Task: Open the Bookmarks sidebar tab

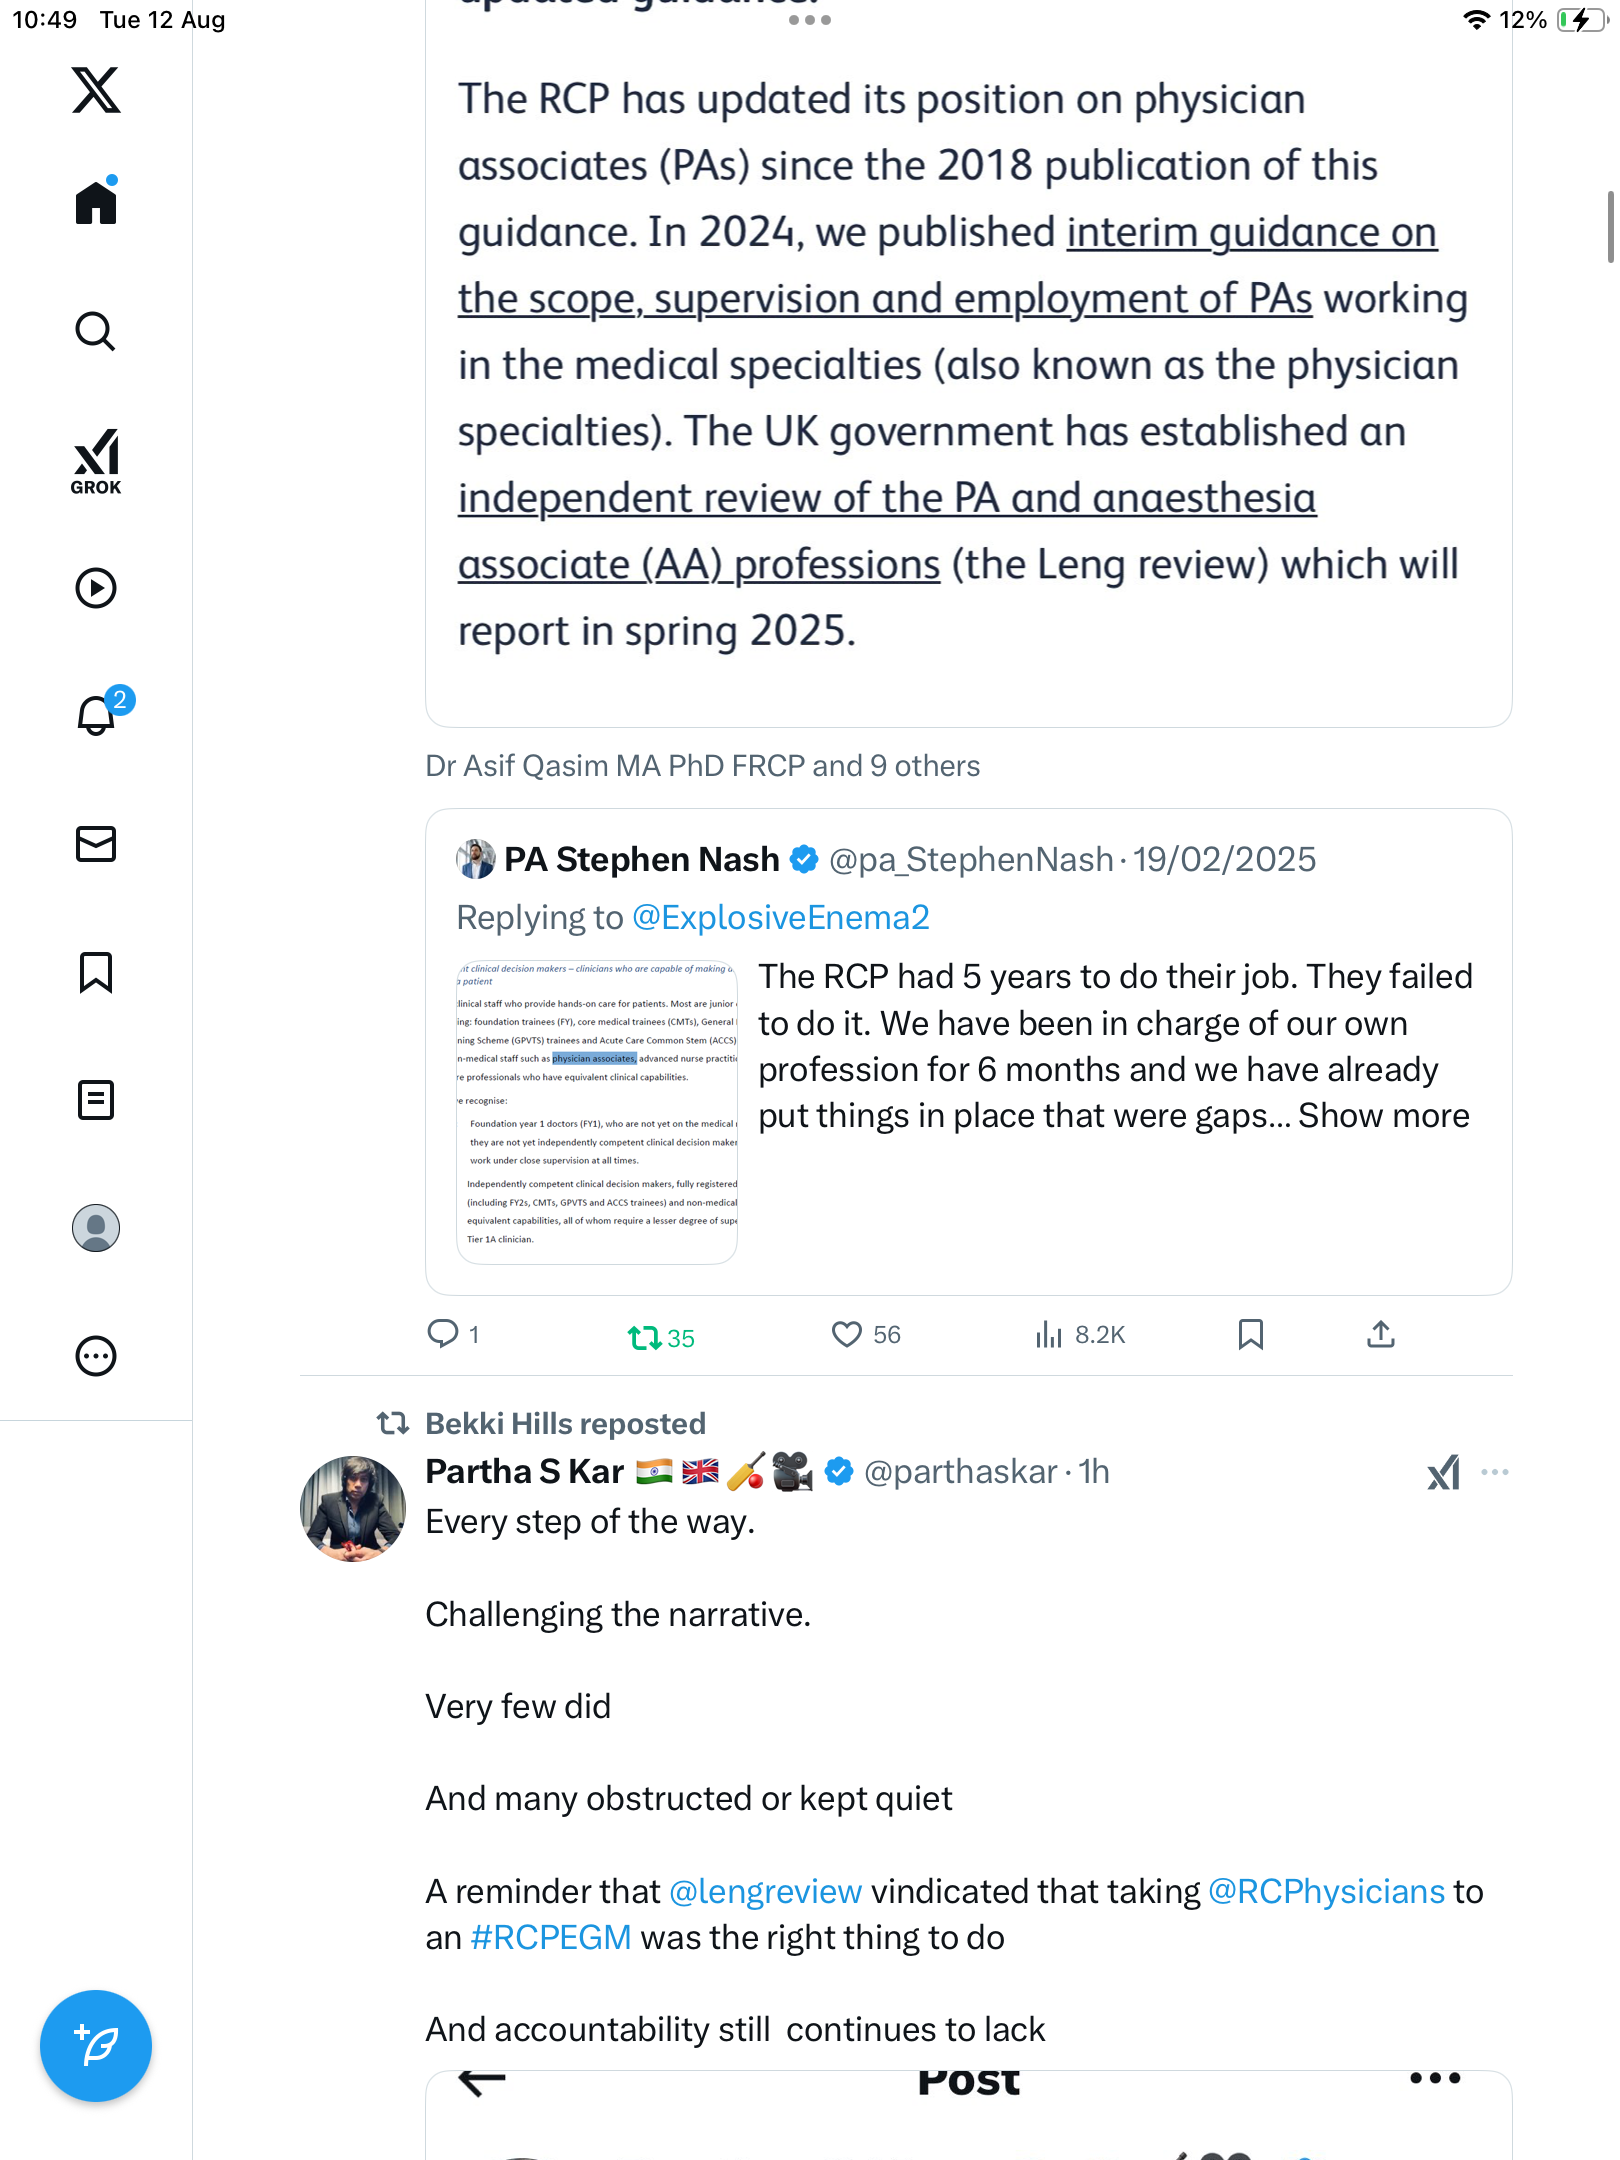Action: 96,972
